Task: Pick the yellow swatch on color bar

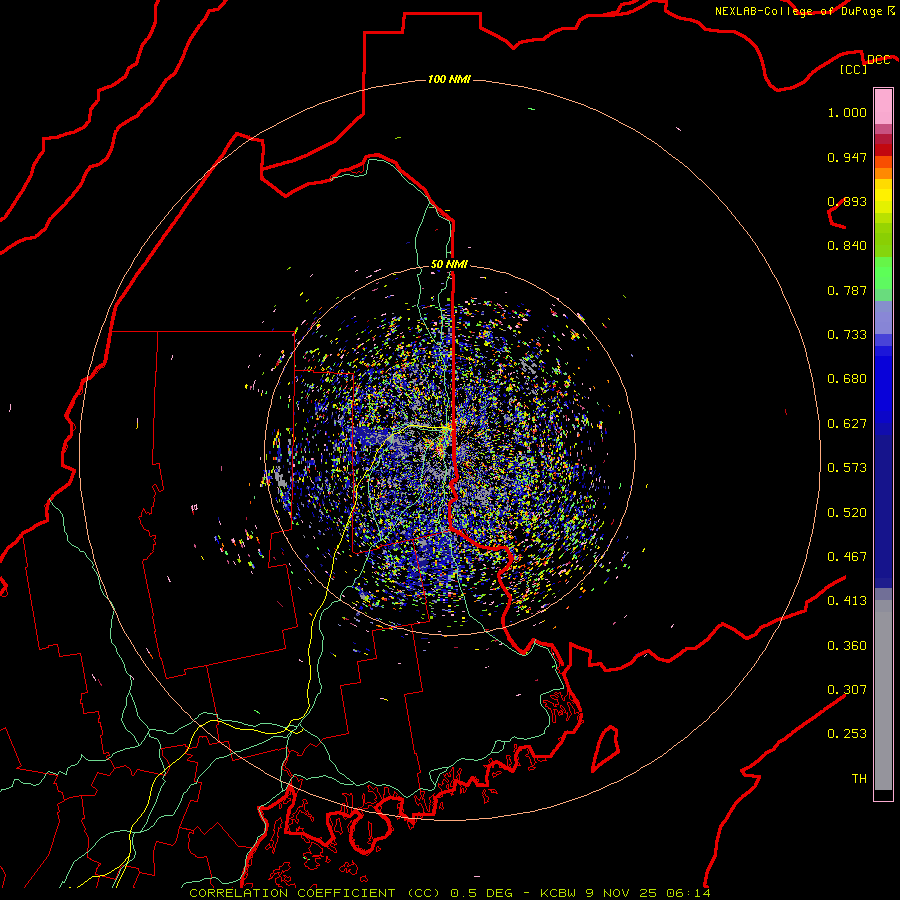Action: click(883, 196)
